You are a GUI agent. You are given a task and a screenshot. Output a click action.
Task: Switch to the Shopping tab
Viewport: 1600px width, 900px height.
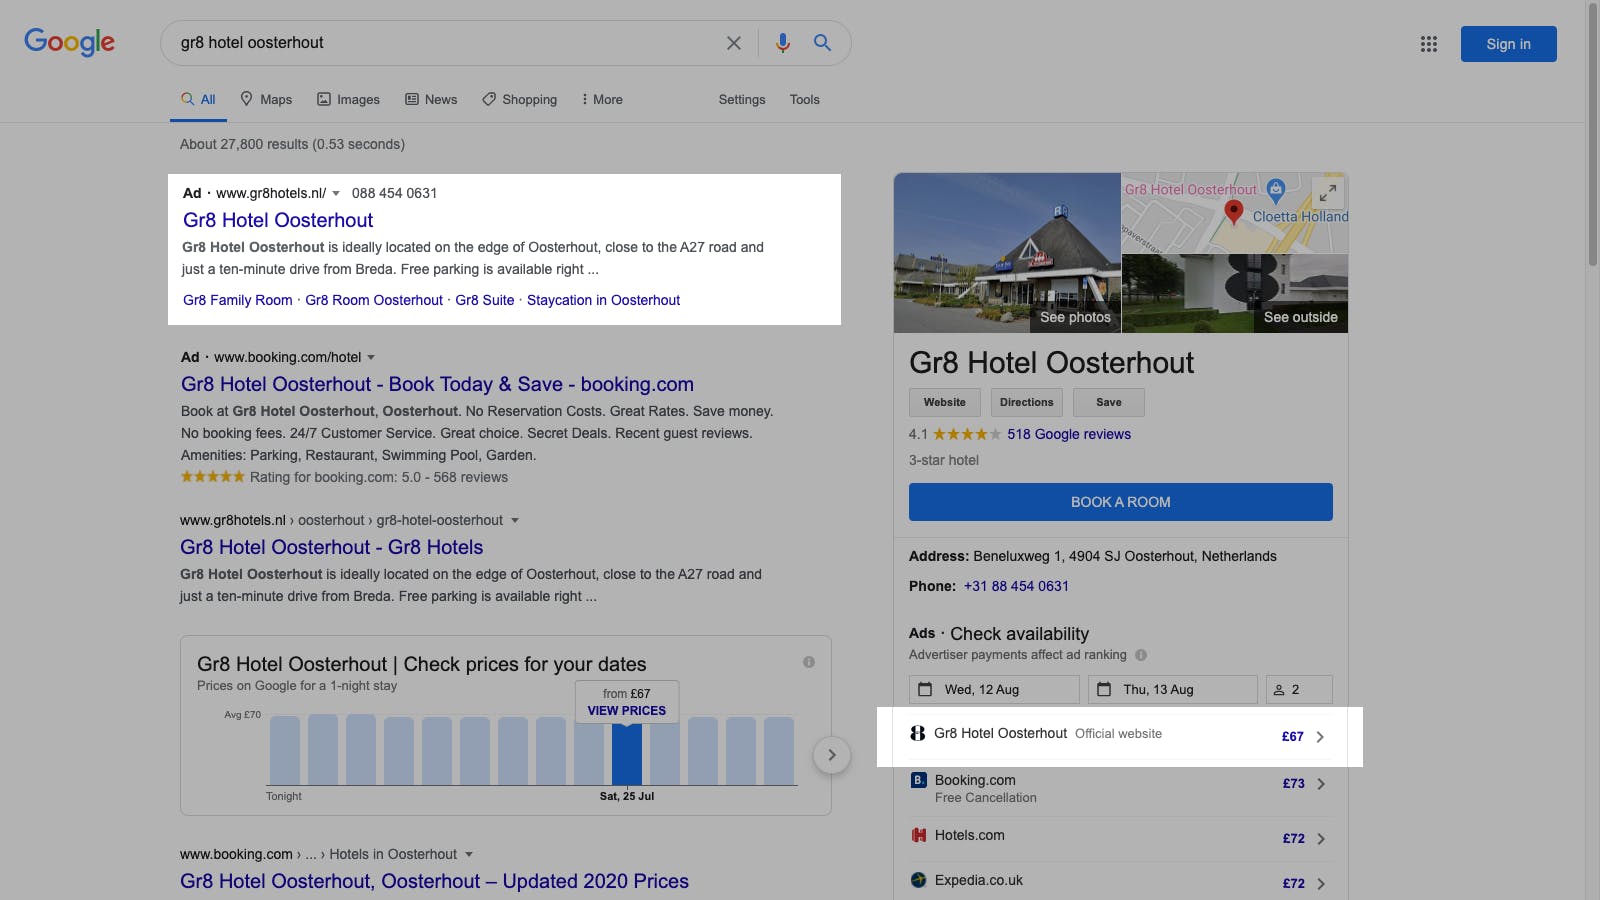click(x=520, y=99)
